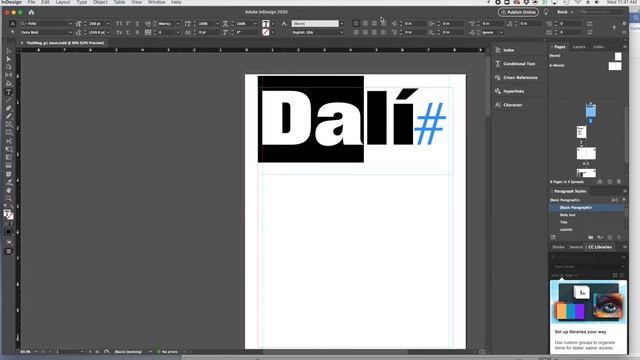The height and width of the screenshot is (360, 640).
Task: Select the Scissors tool
Action: click(9, 141)
